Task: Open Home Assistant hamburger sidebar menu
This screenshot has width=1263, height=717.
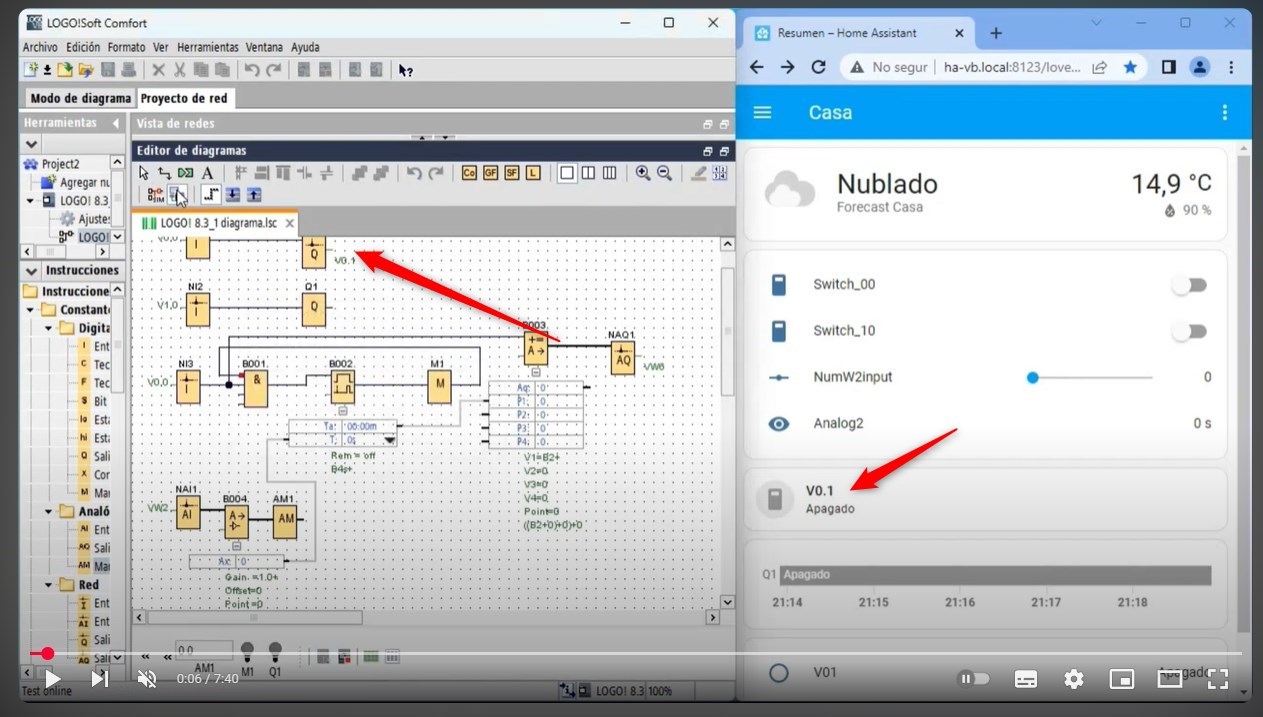Action: click(x=762, y=112)
